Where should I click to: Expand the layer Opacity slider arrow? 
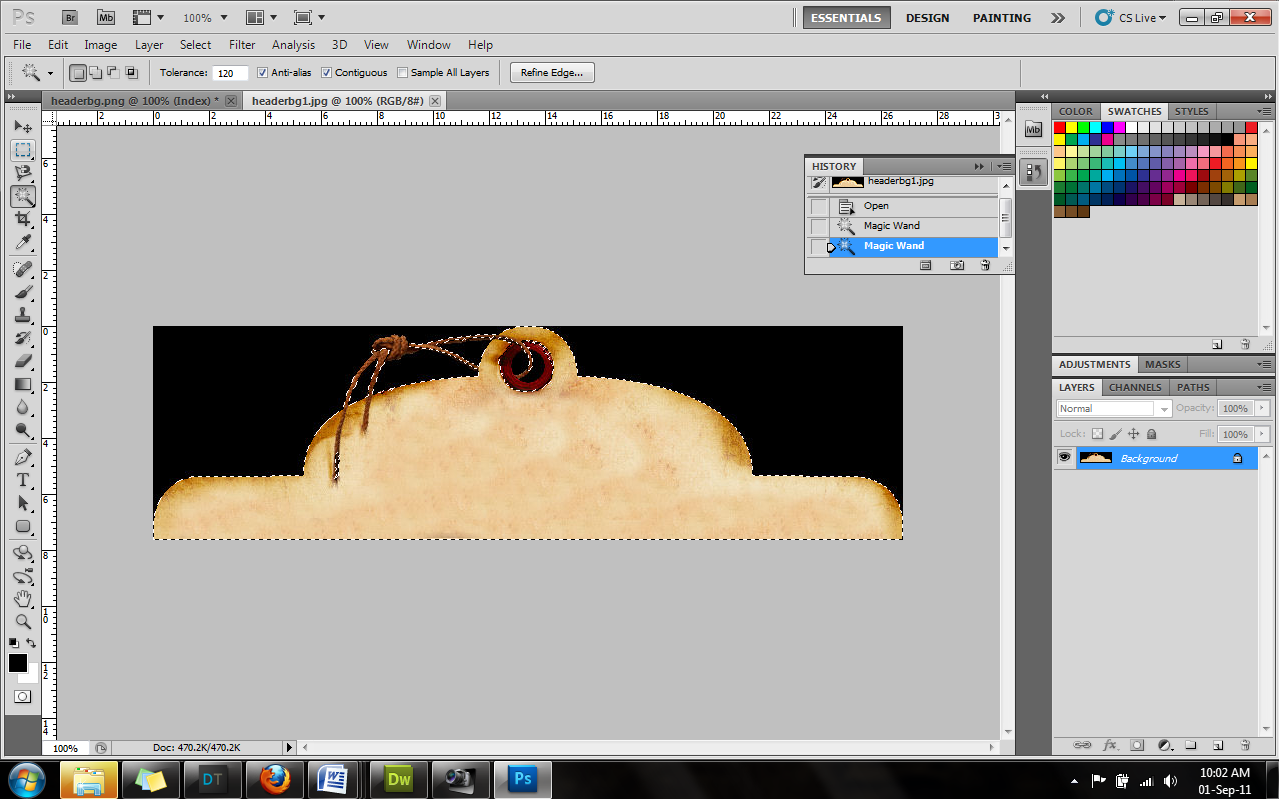1262,409
